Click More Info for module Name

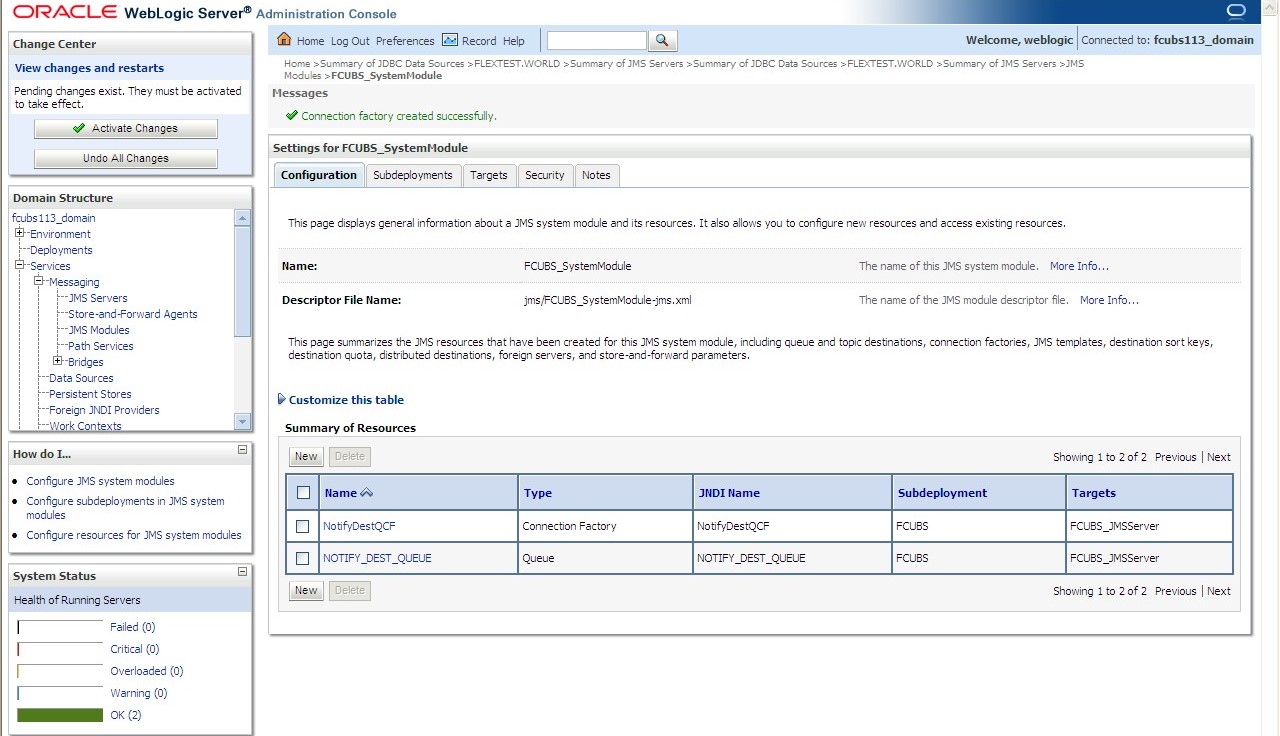point(1079,266)
